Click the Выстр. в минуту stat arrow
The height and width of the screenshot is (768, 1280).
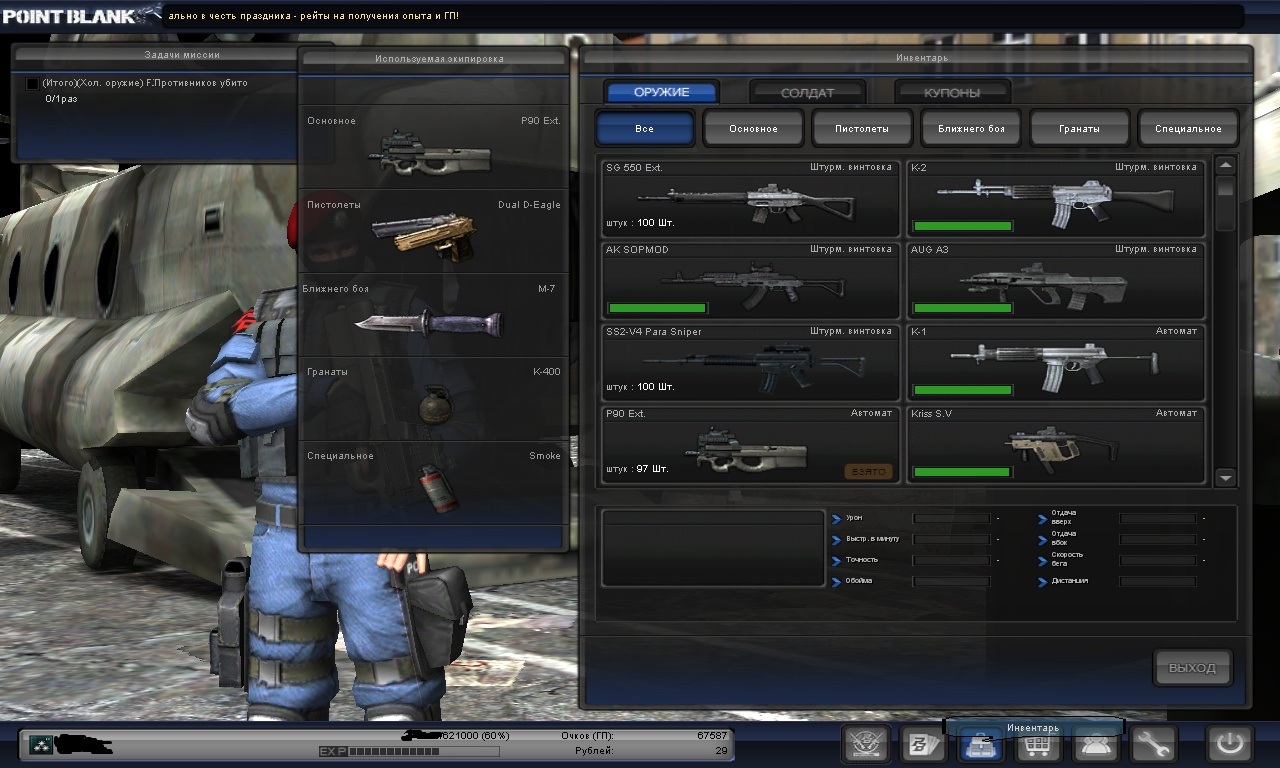coord(837,540)
